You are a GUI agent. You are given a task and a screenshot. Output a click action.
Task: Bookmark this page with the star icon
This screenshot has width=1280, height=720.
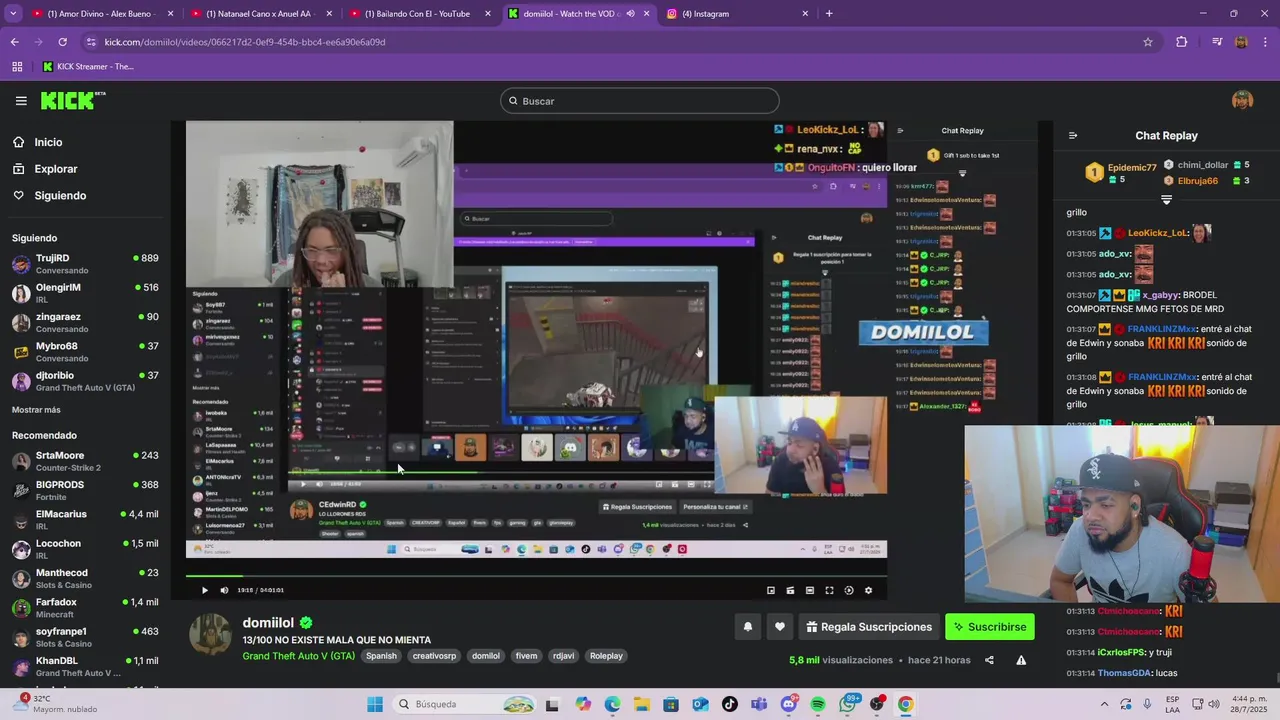[x=1148, y=42]
